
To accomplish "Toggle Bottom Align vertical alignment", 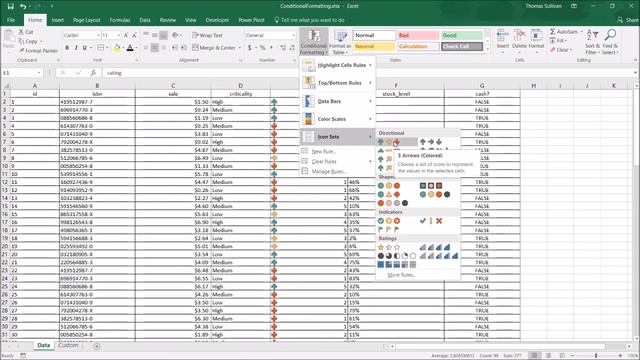I will tap(163, 36).
